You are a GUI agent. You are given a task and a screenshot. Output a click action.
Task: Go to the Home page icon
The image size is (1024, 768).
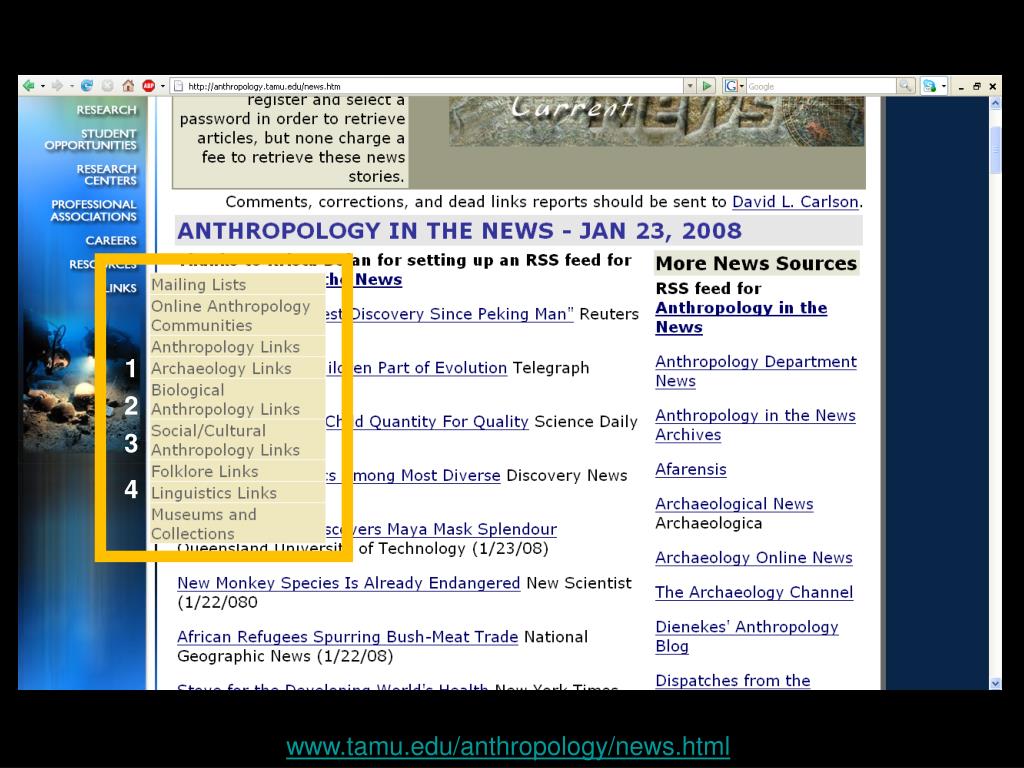pos(128,86)
